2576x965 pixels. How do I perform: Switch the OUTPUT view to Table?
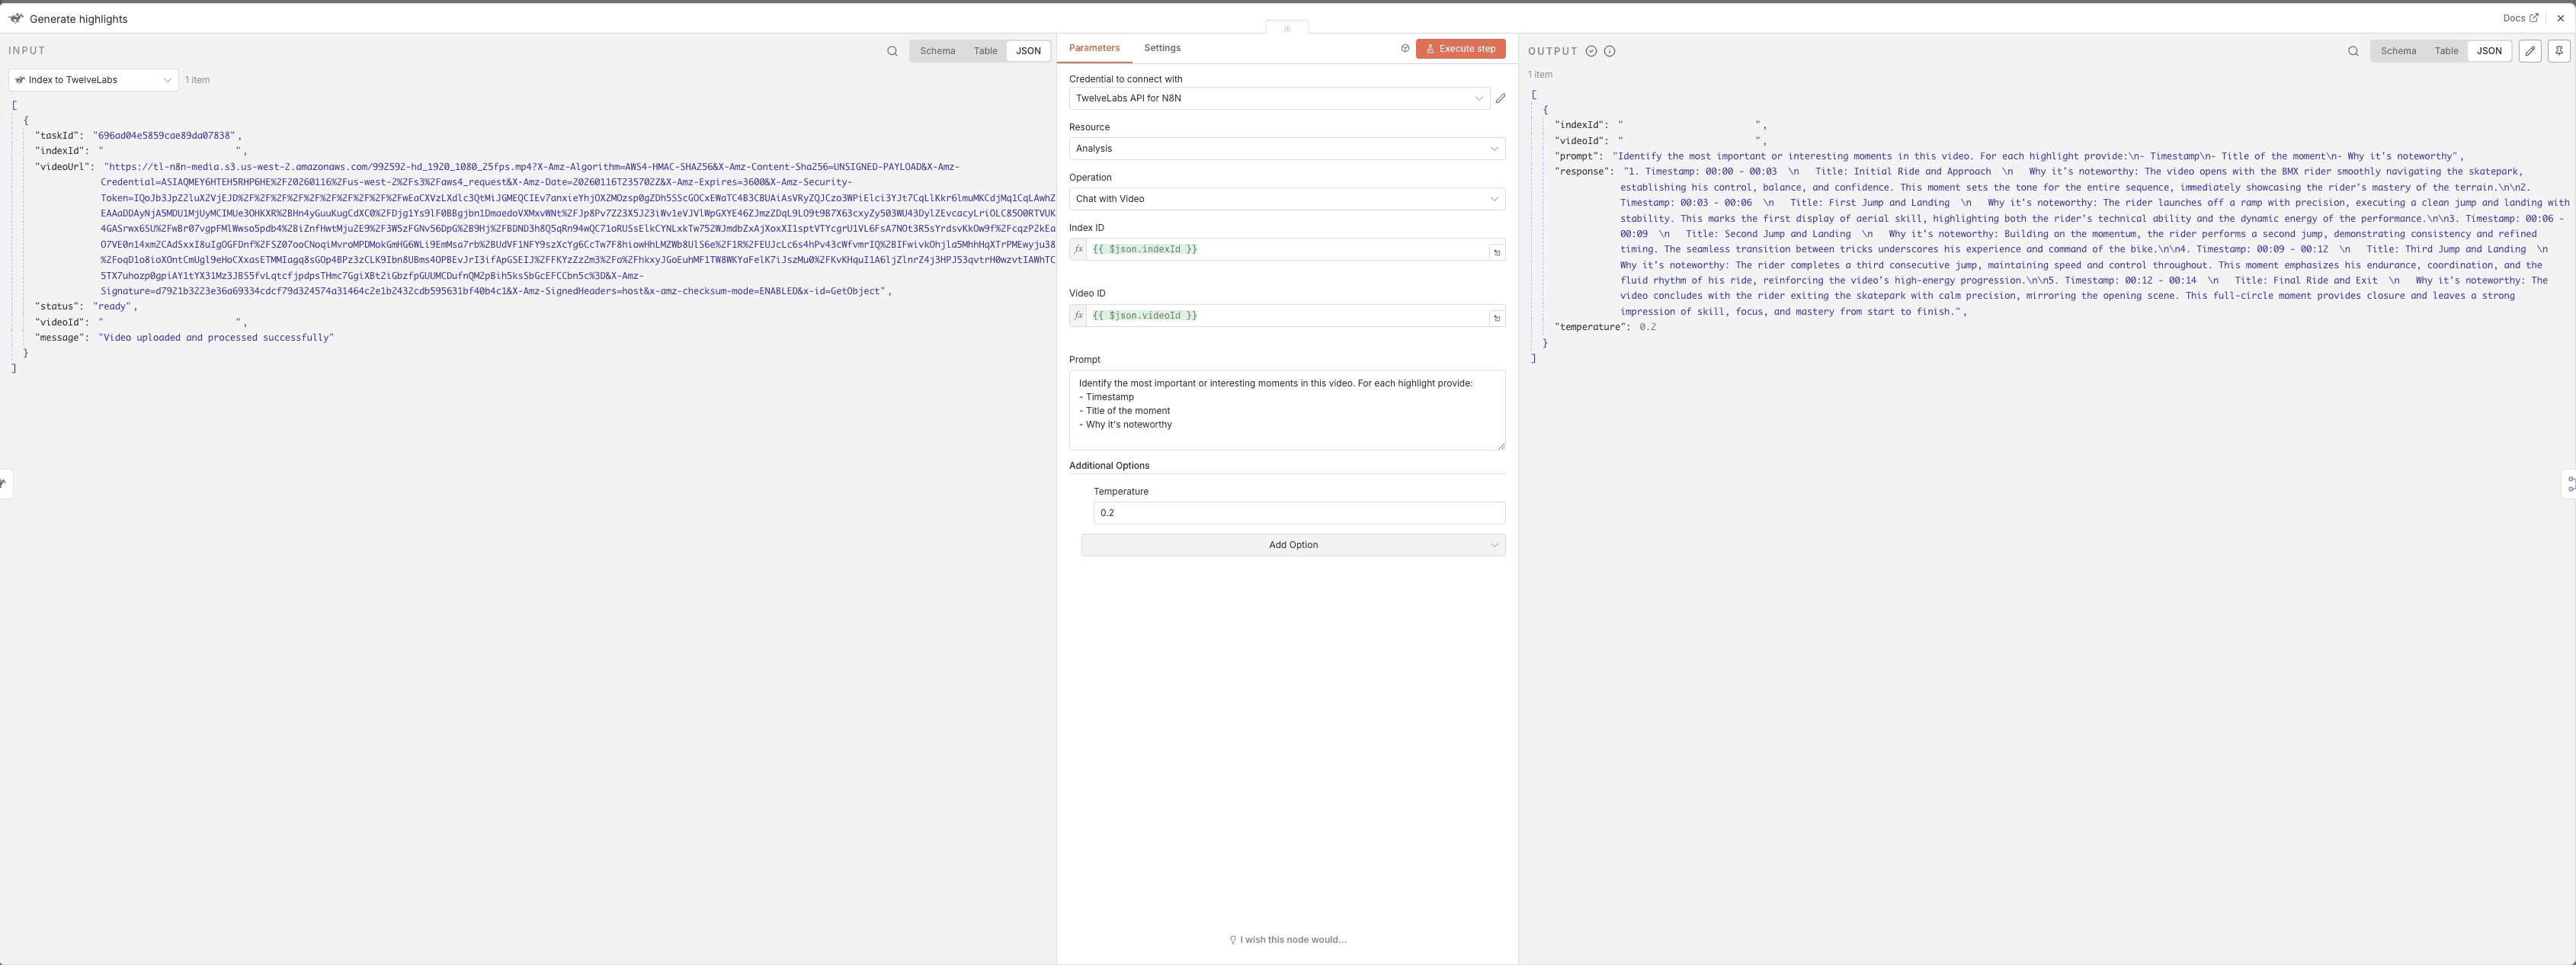coord(2446,51)
